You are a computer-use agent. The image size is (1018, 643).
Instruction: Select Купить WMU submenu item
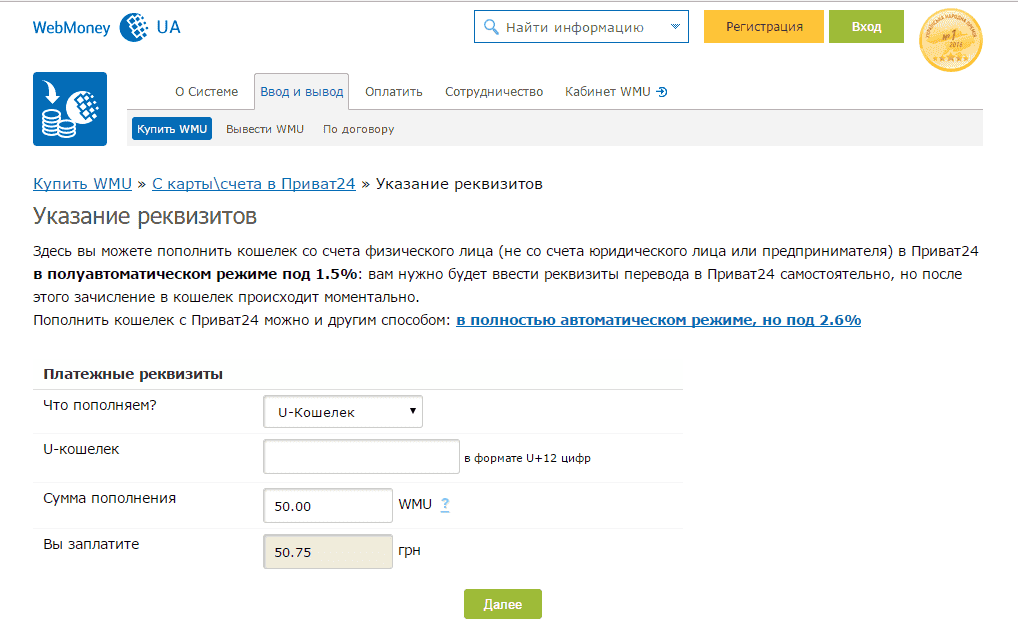point(172,129)
